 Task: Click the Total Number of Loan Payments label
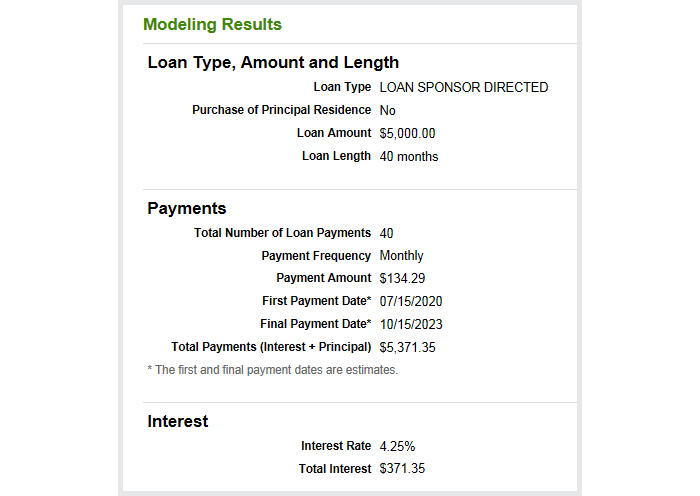pyautogui.click(x=282, y=233)
